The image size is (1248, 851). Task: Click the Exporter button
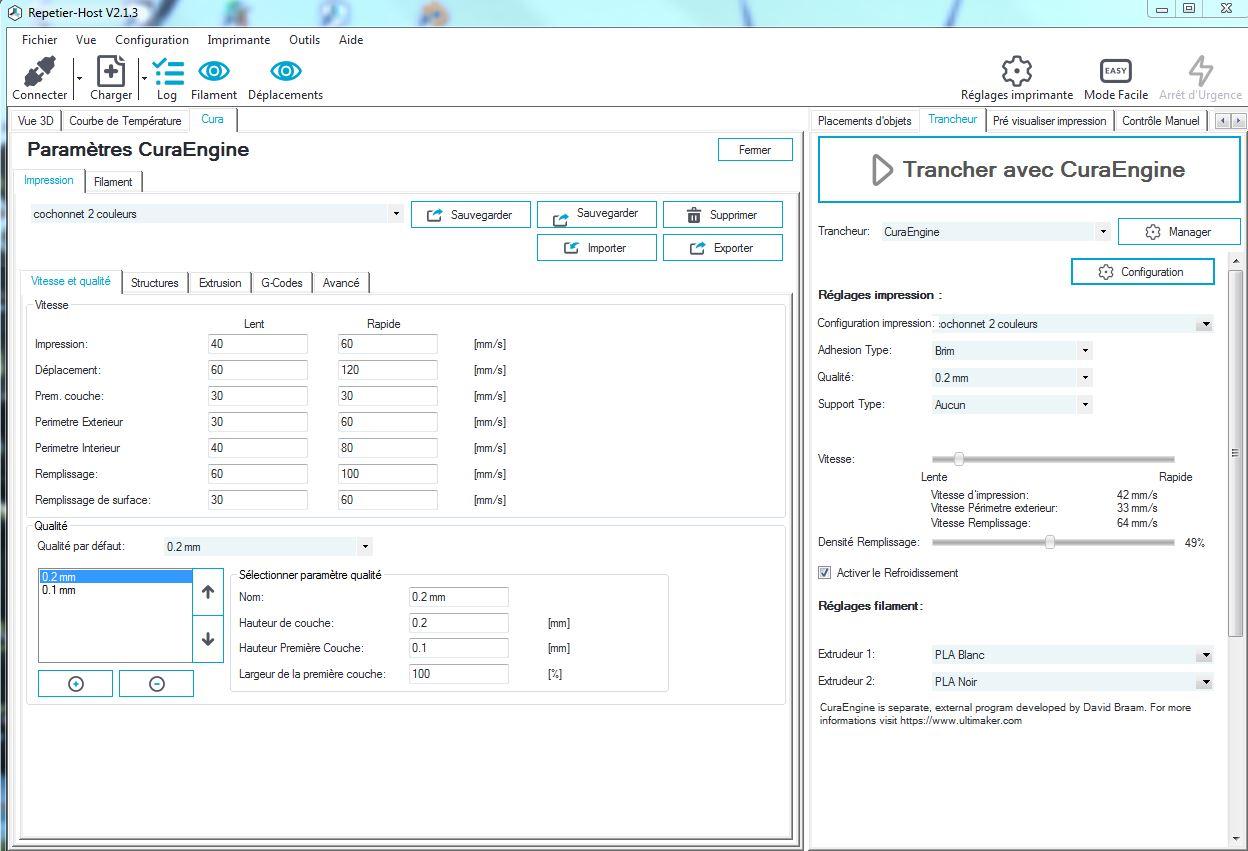tap(722, 248)
